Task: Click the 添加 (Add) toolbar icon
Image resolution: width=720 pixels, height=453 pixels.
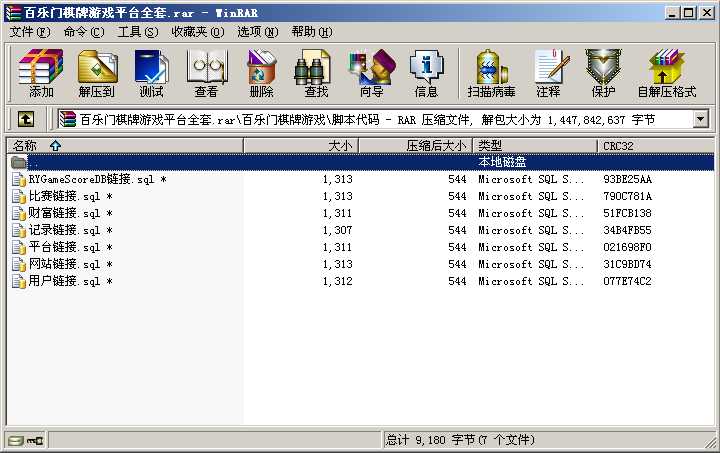Action: (40, 73)
